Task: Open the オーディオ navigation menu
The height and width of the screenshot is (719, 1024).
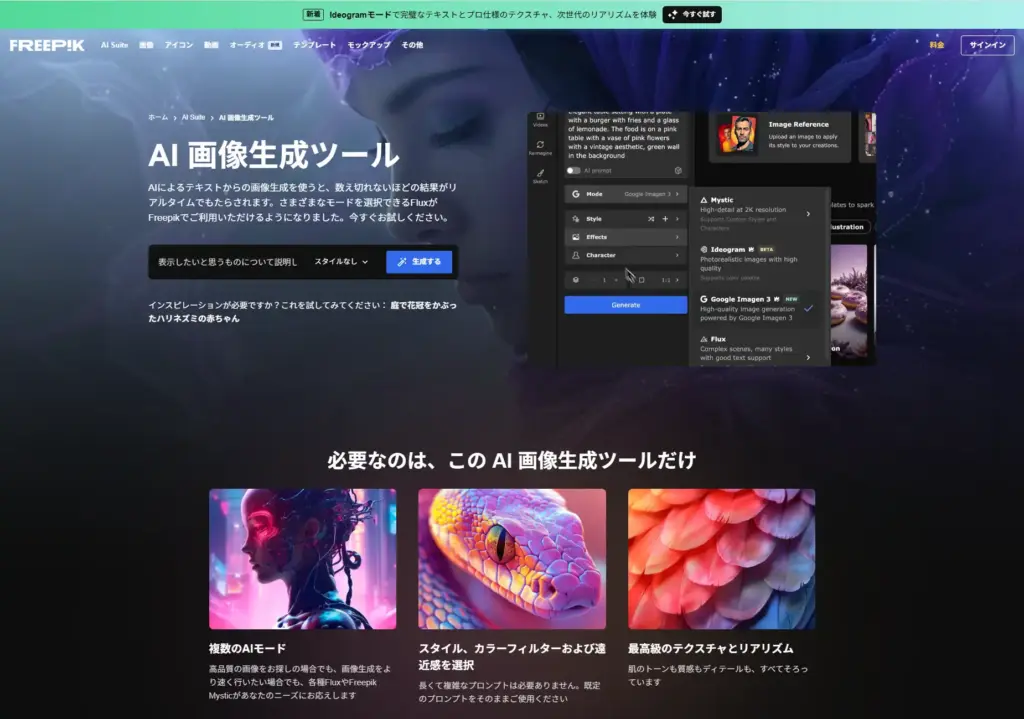Action: click(255, 45)
